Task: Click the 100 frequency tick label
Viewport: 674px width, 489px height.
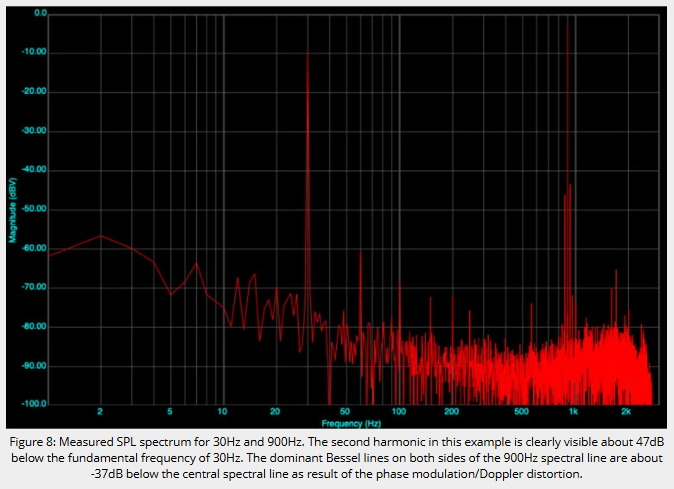Action: pos(398,412)
